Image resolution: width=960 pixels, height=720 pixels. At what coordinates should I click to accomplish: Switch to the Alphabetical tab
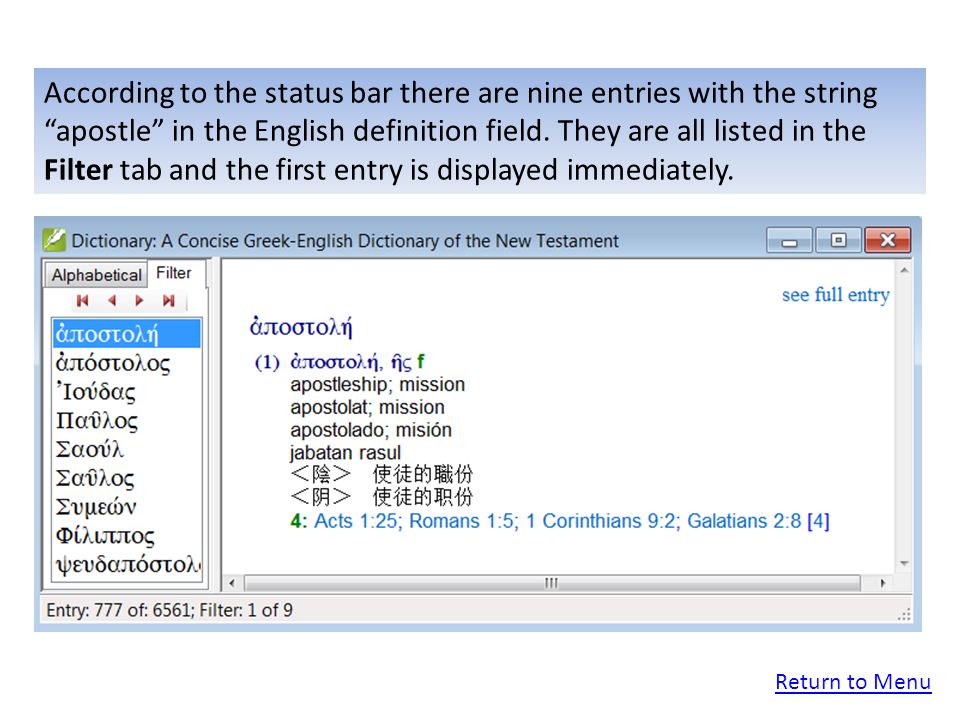[x=96, y=275]
